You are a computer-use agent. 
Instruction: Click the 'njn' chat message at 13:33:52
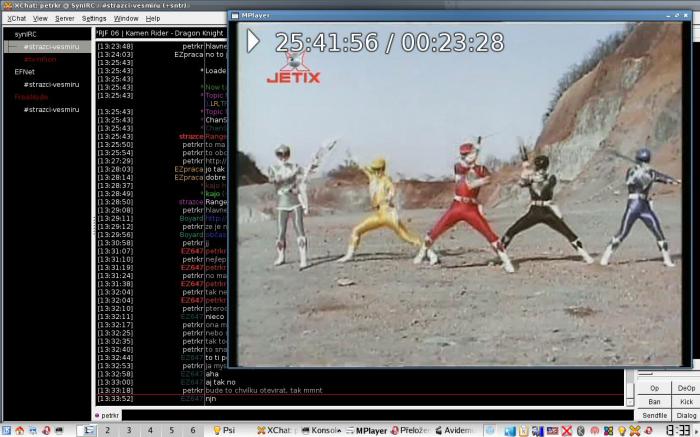tap(211, 399)
